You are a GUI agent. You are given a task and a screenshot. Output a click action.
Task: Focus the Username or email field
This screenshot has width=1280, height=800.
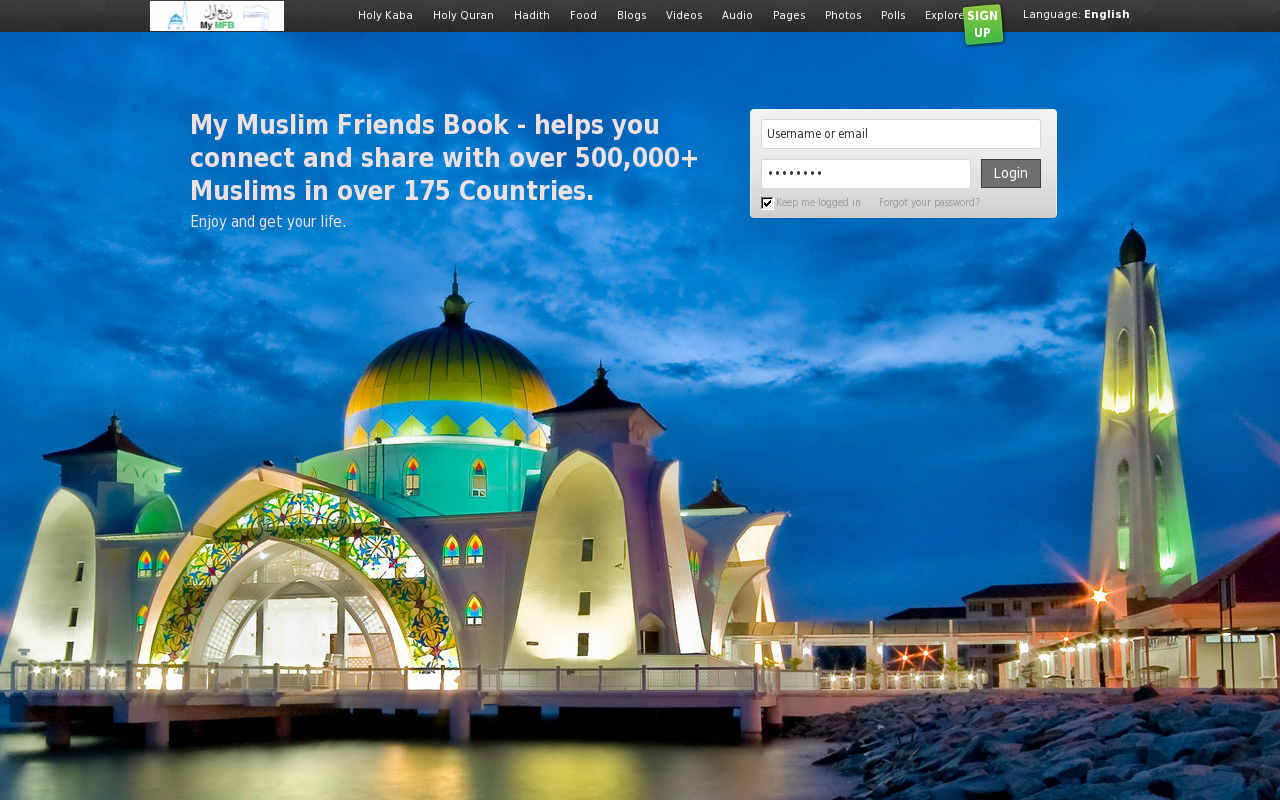pyautogui.click(x=901, y=134)
